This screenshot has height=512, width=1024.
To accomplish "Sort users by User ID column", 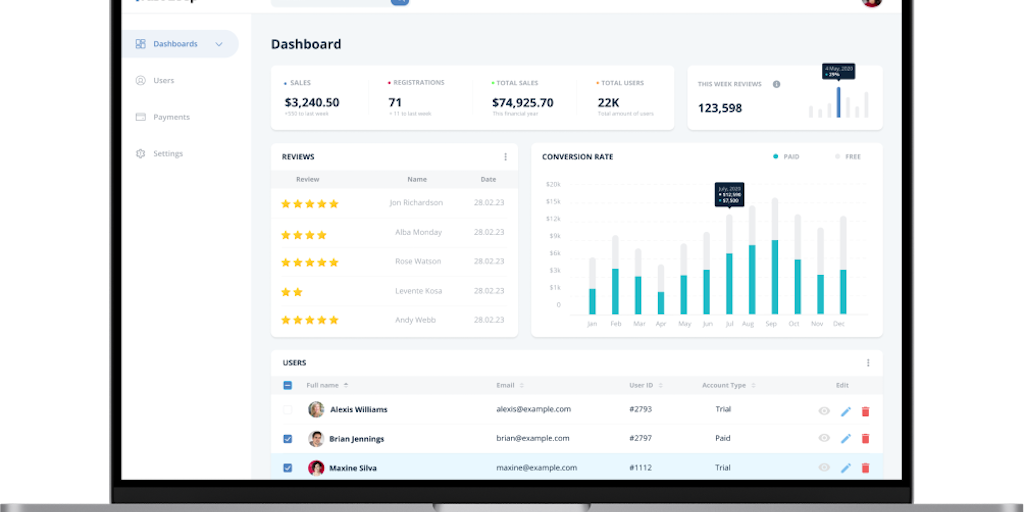I will 646,385.
